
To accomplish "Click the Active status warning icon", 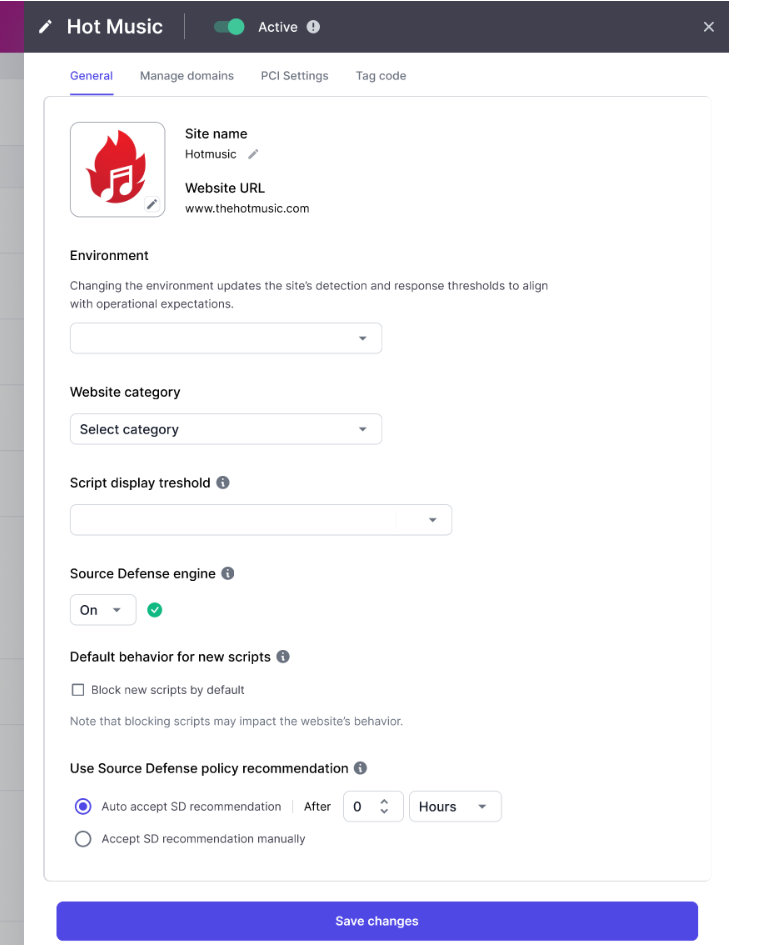I will click(313, 27).
